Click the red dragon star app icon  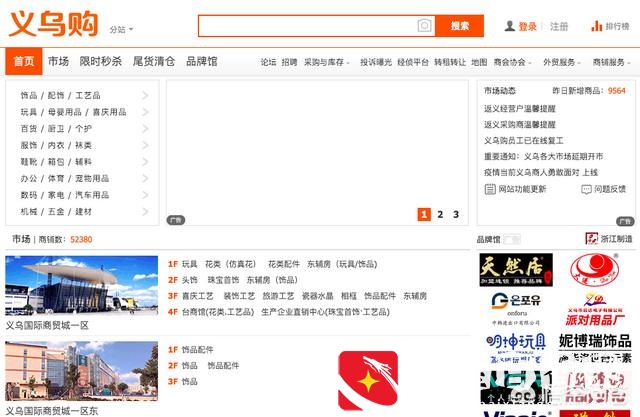[368, 380]
